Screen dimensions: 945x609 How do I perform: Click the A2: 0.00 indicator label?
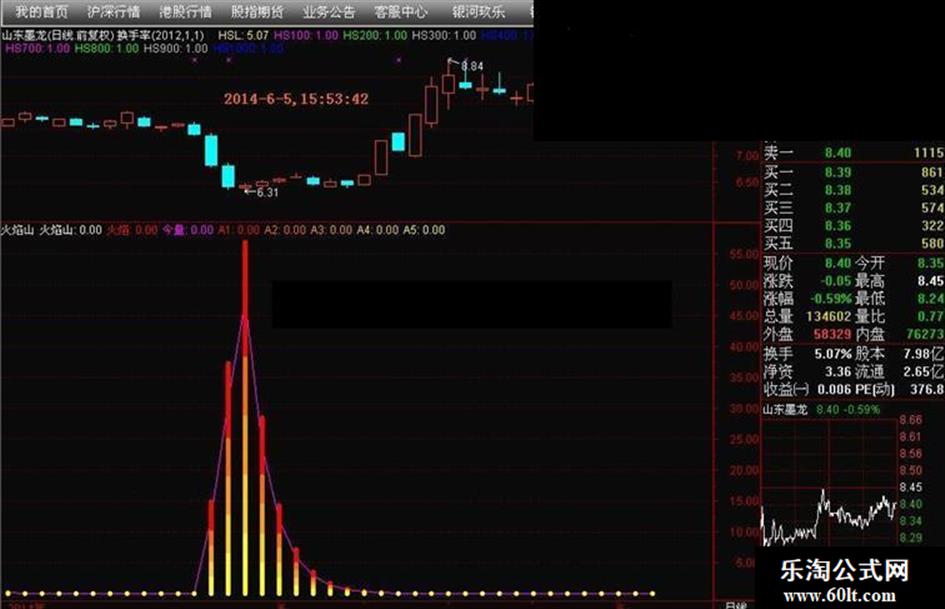coord(285,230)
